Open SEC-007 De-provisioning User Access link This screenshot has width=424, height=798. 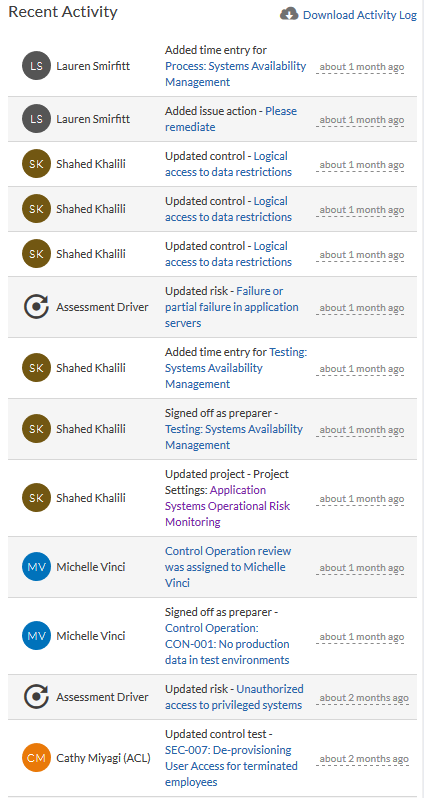(x=231, y=766)
